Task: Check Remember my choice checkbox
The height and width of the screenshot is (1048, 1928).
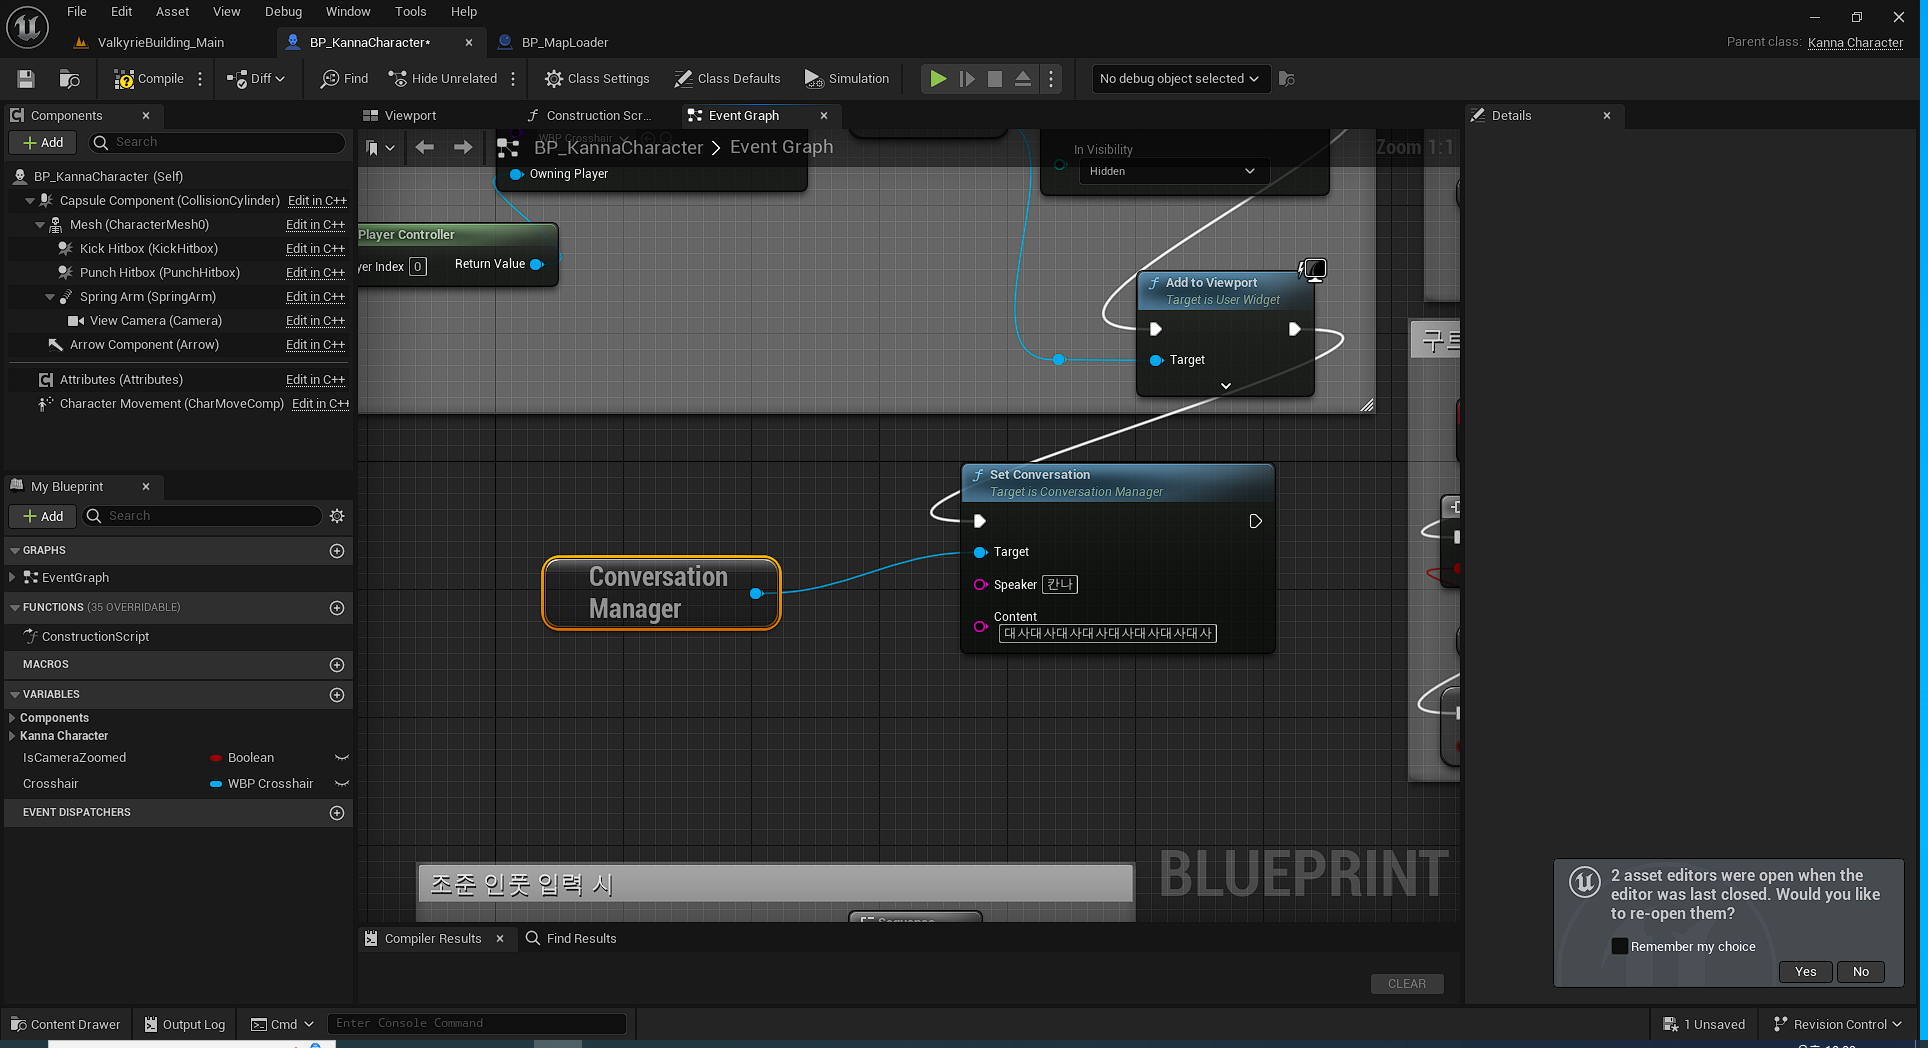Action: pyautogui.click(x=1619, y=946)
